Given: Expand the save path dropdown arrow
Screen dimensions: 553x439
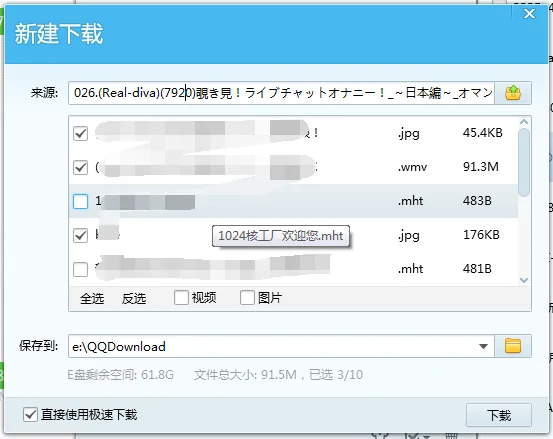Looking at the screenshot, I should (x=484, y=346).
